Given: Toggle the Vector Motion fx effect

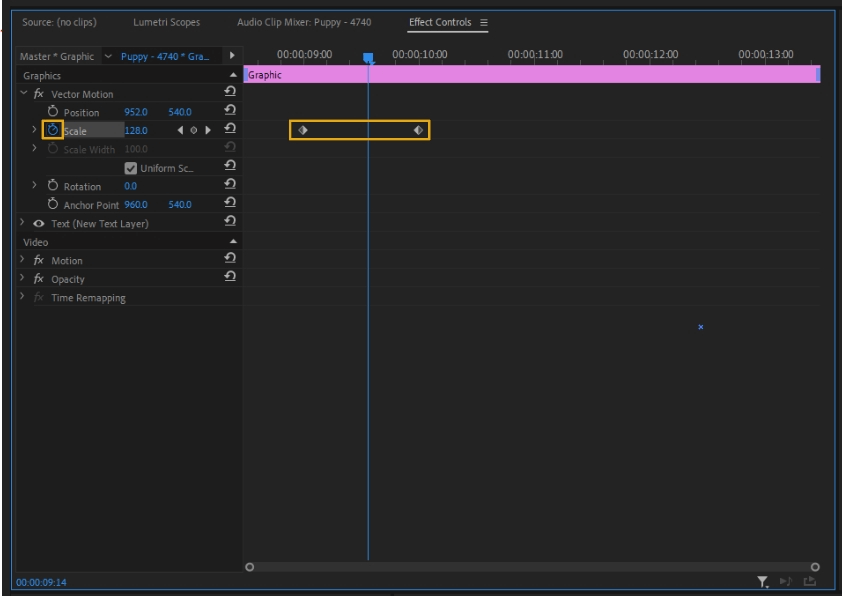Looking at the screenshot, I should pyautogui.click(x=37, y=94).
